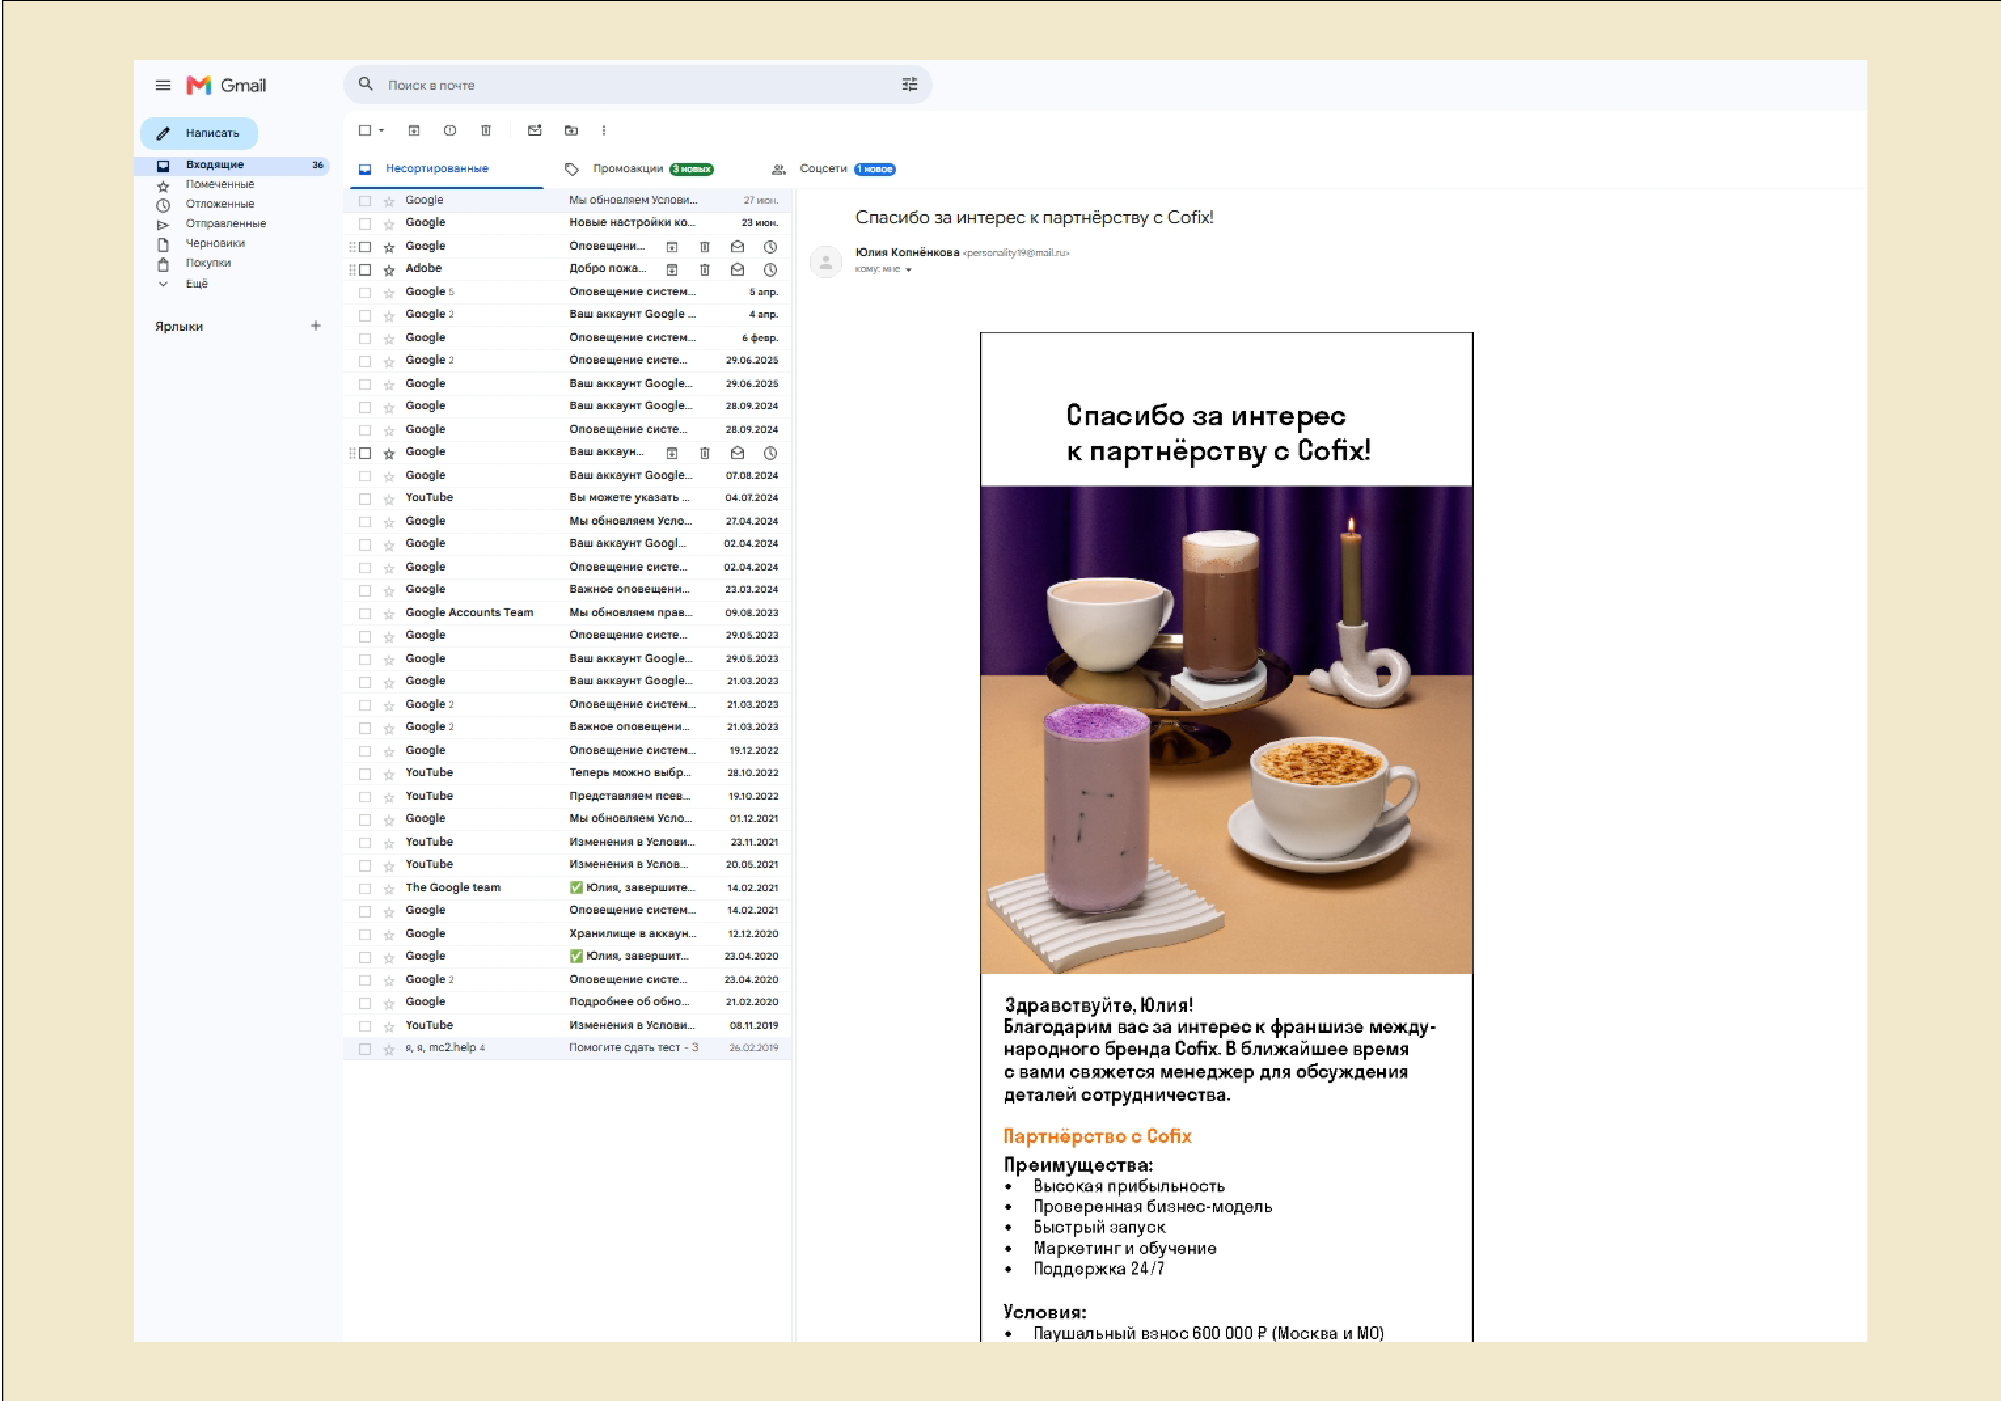The height and width of the screenshot is (1401, 2001).
Task: Tick checkbox for the mc2.help conversation
Action: click(x=365, y=1048)
